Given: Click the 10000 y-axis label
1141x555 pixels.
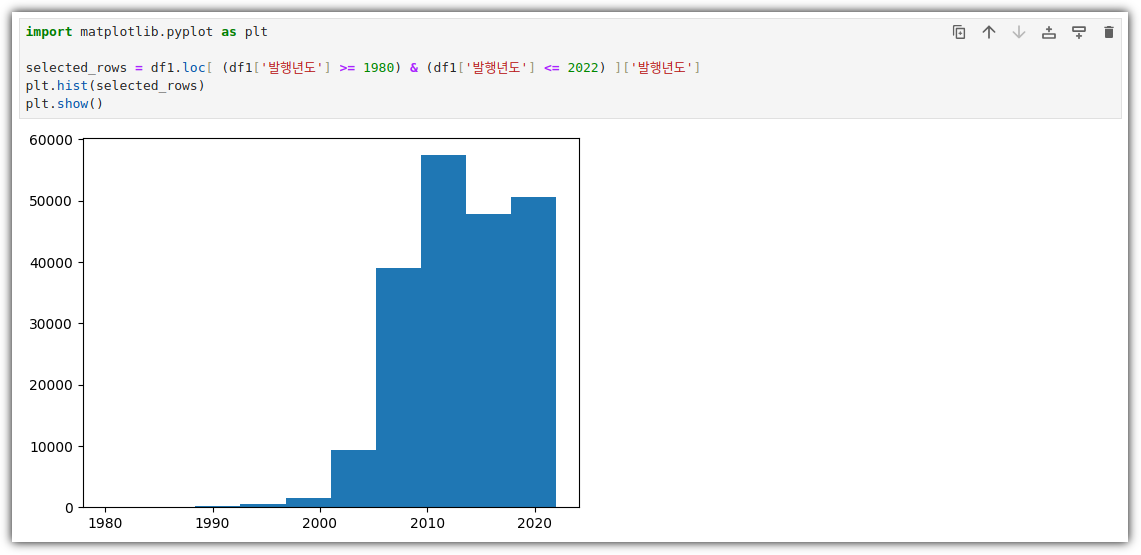Looking at the screenshot, I should click(53, 447).
